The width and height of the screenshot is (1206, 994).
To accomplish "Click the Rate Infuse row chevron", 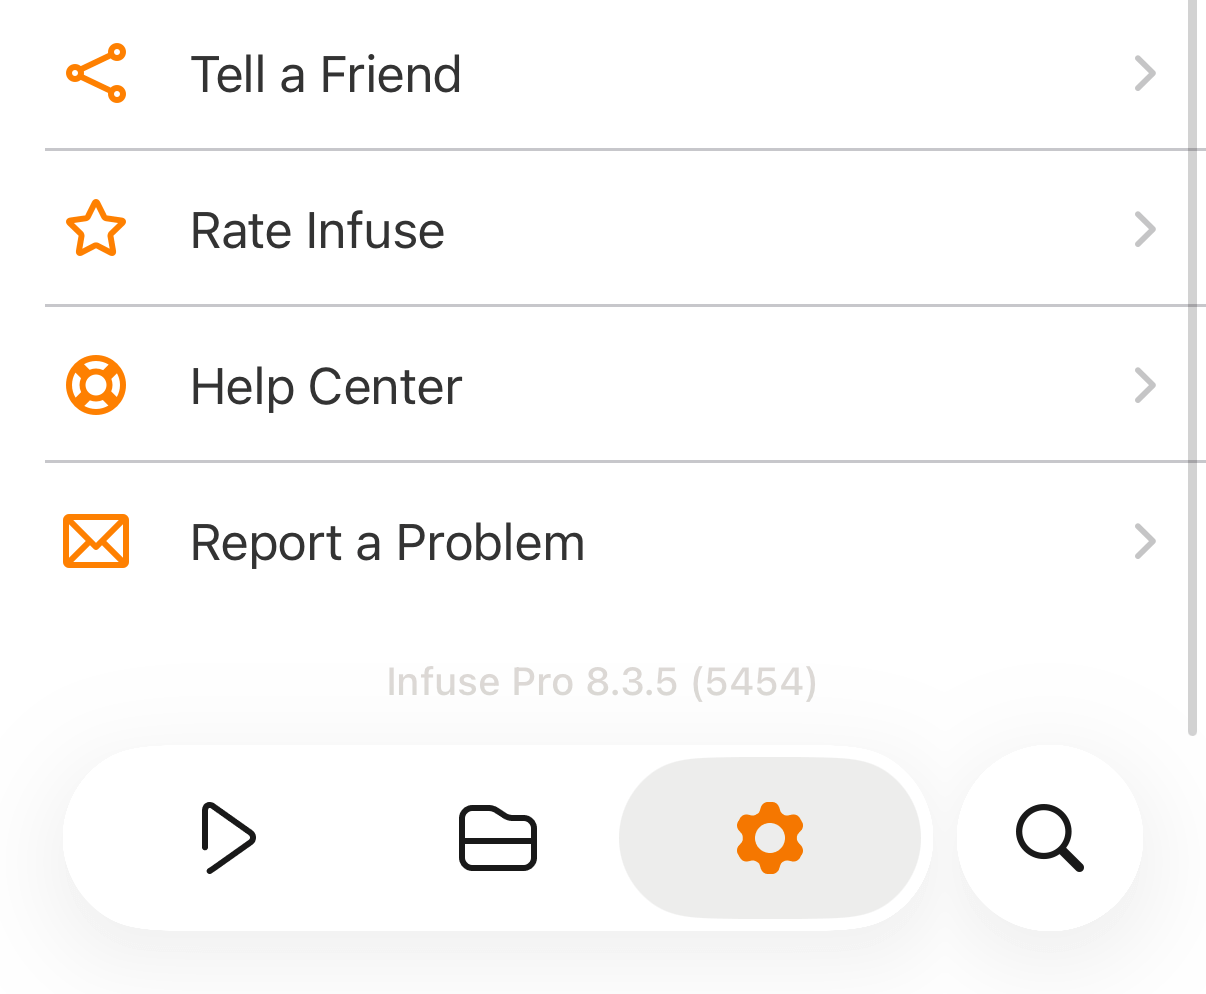I will (x=1146, y=229).
